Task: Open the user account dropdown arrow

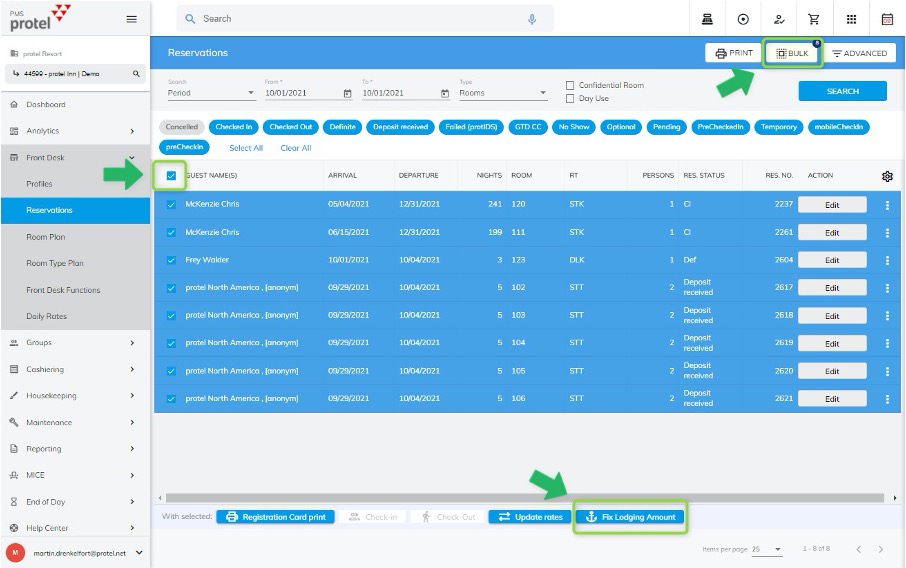Action: click(x=139, y=553)
